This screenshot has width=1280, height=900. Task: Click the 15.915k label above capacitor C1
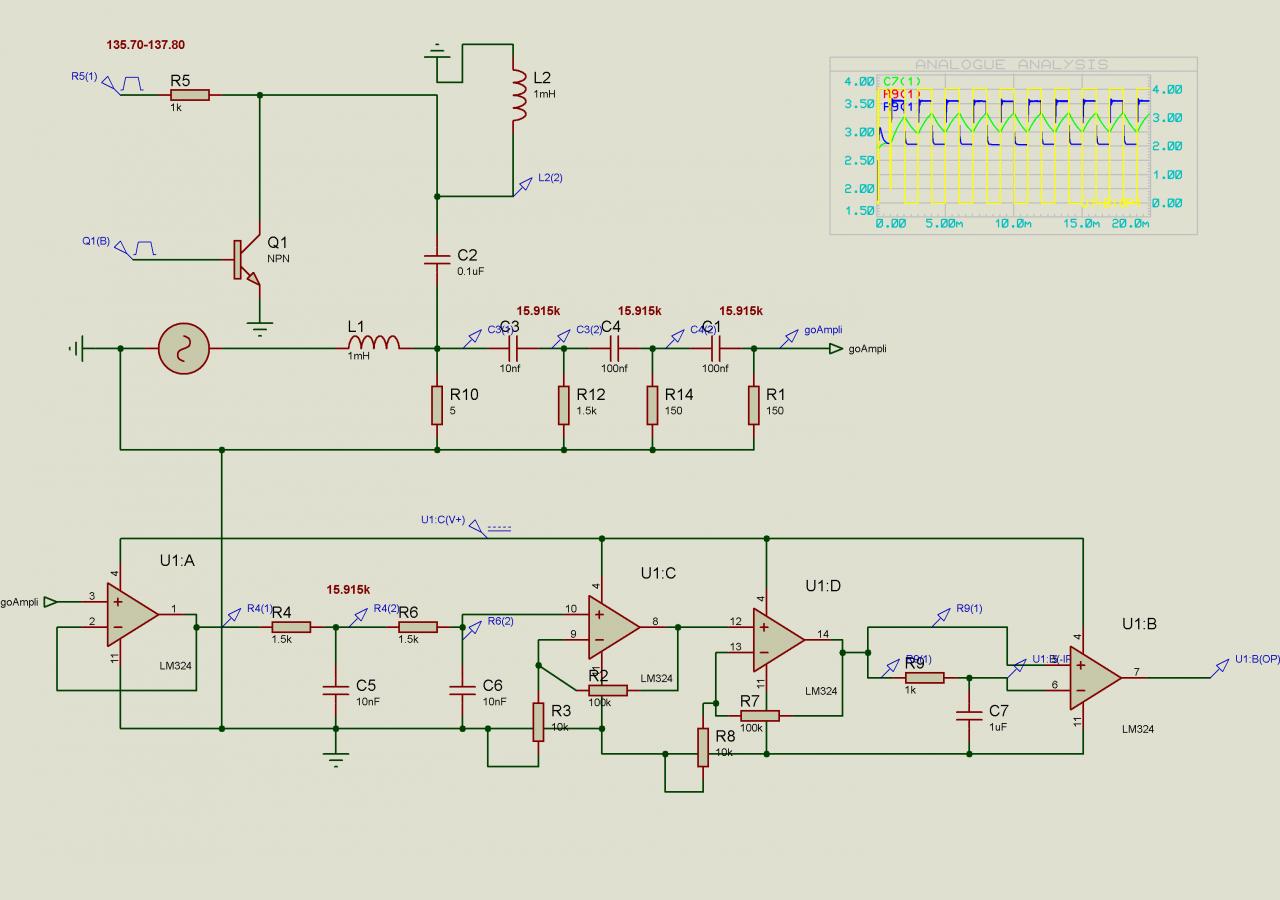741,311
